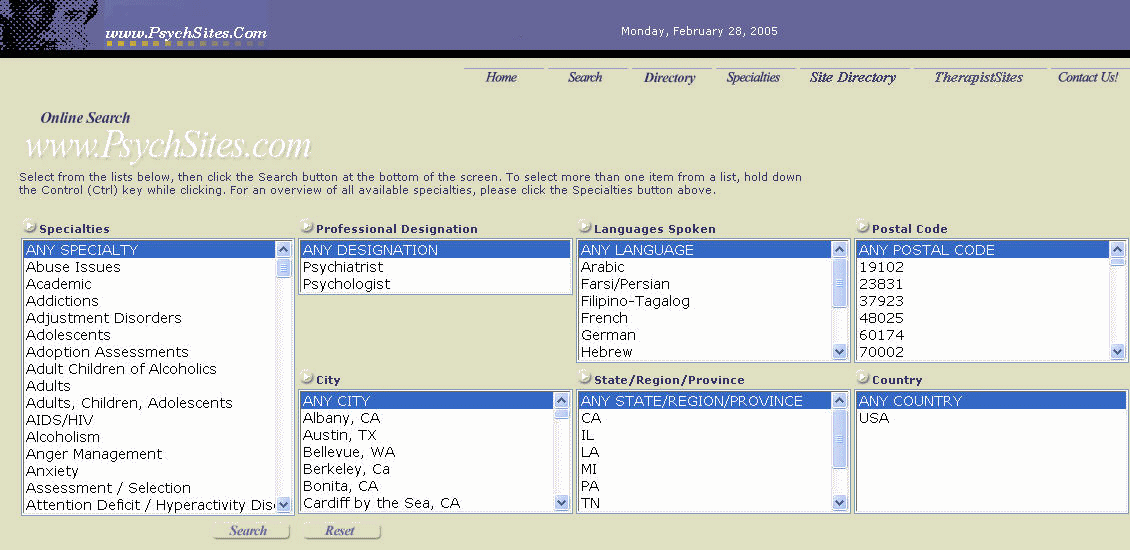
Task: Click the bullet icon beside Professional Designation
Action: click(306, 226)
